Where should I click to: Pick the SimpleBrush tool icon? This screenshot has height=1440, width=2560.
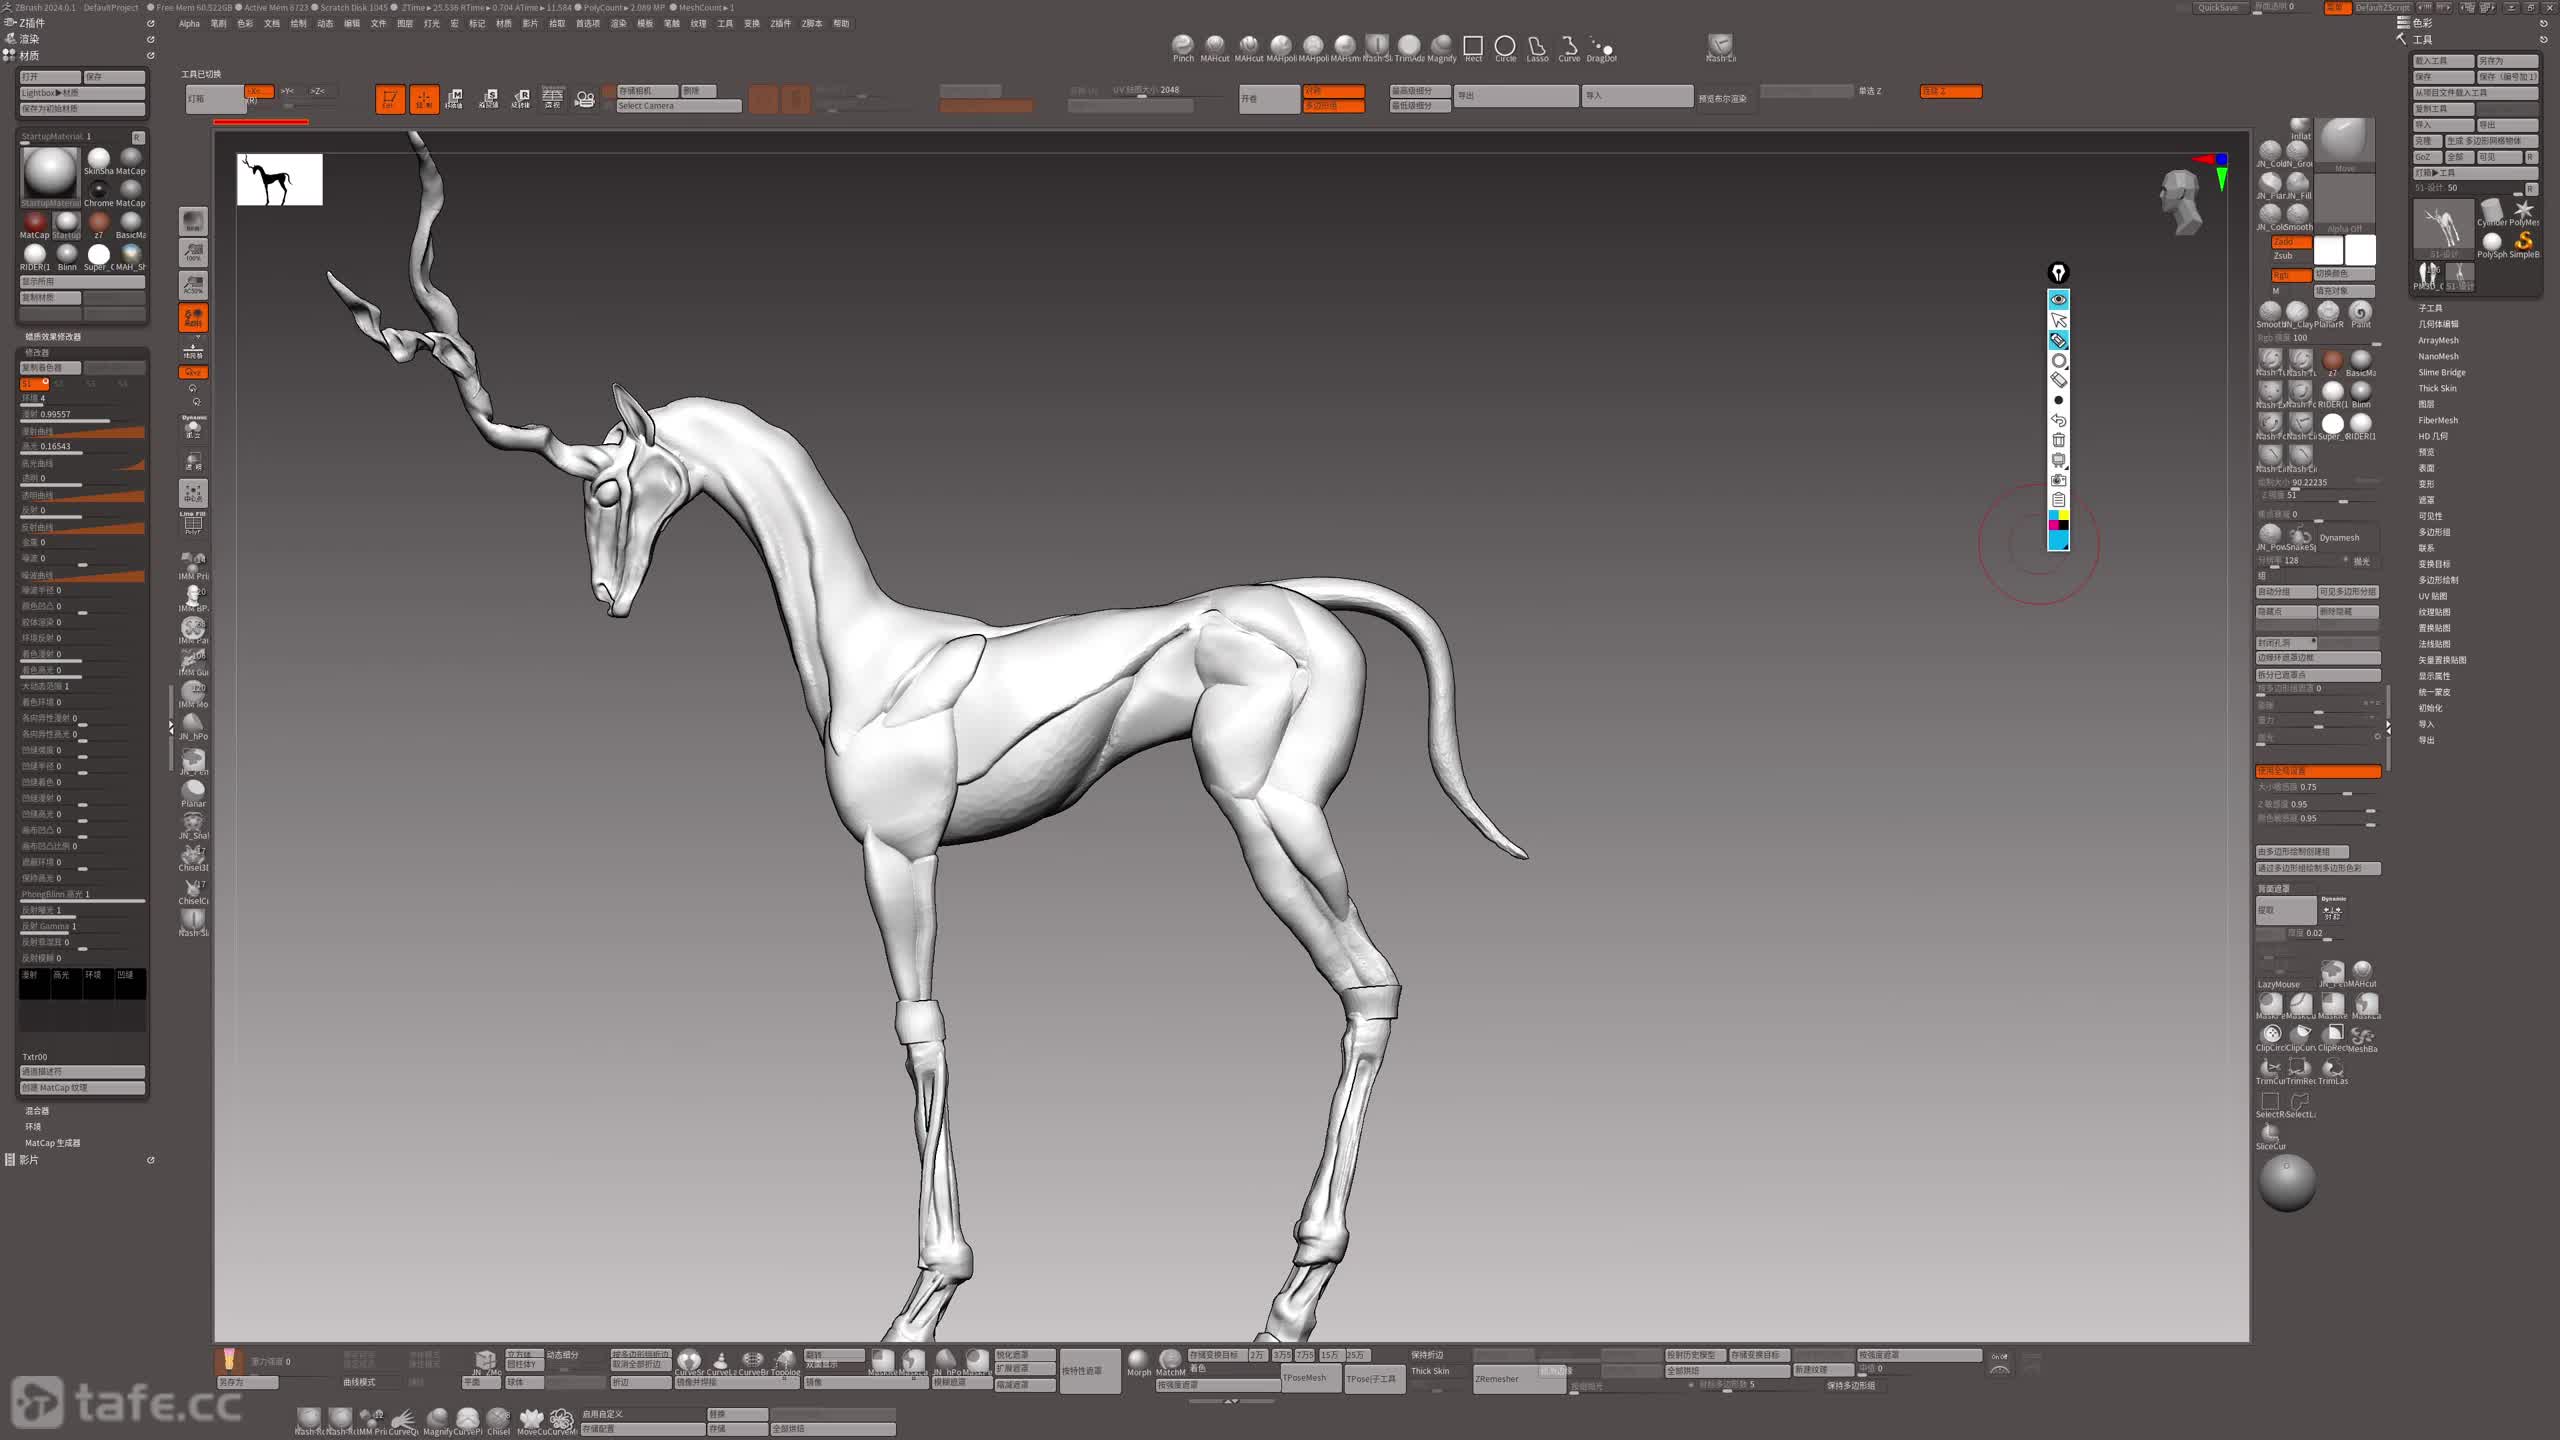click(x=2523, y=242)
